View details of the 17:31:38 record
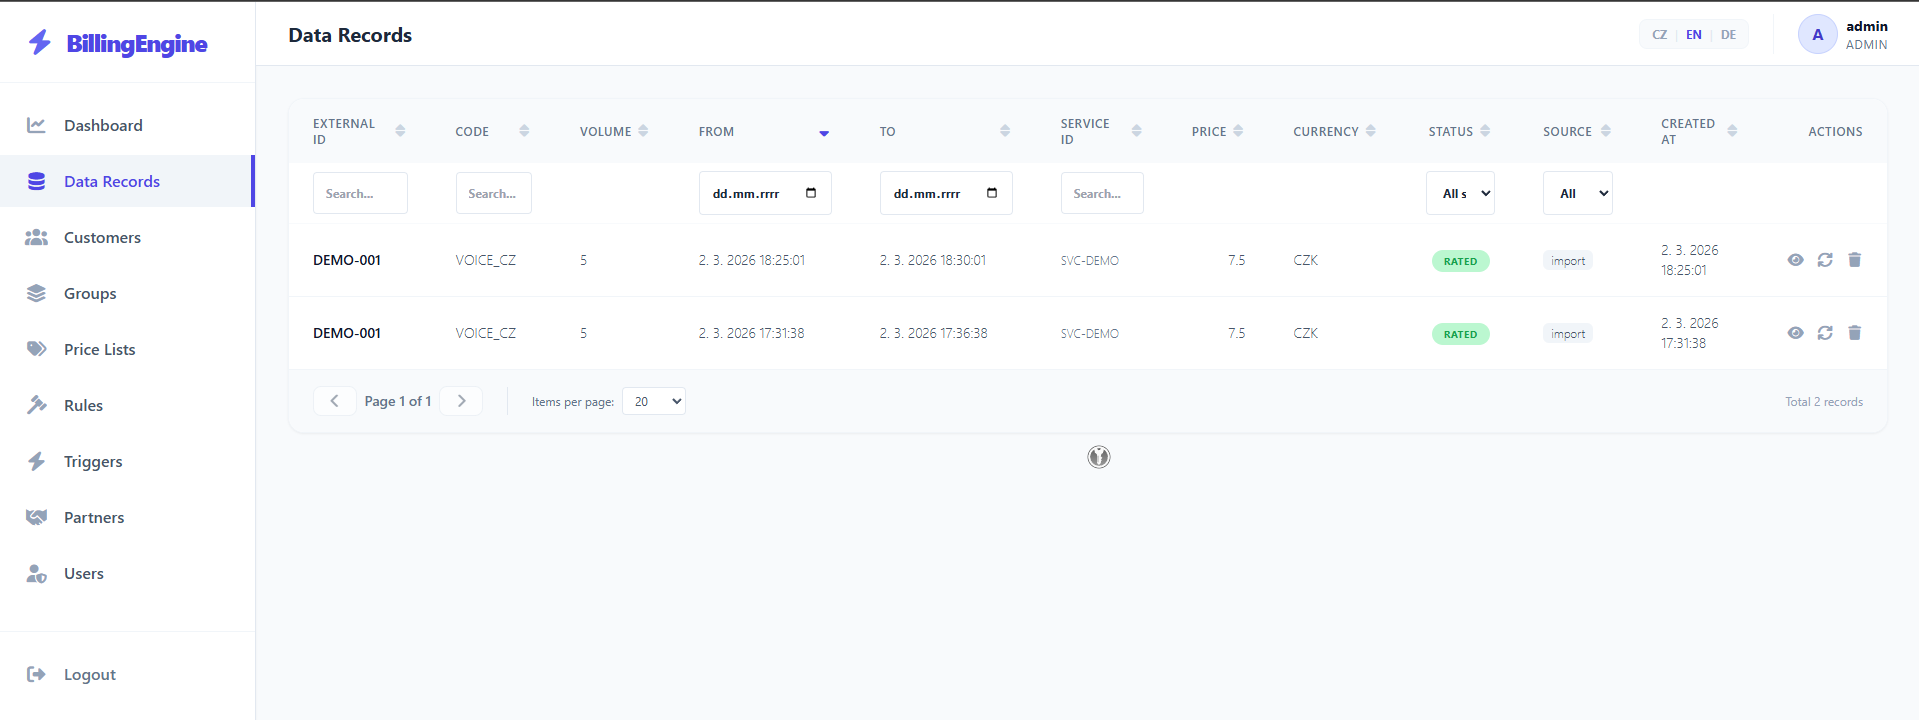This screenshot has height=720, width=1919. [1796, 333]
